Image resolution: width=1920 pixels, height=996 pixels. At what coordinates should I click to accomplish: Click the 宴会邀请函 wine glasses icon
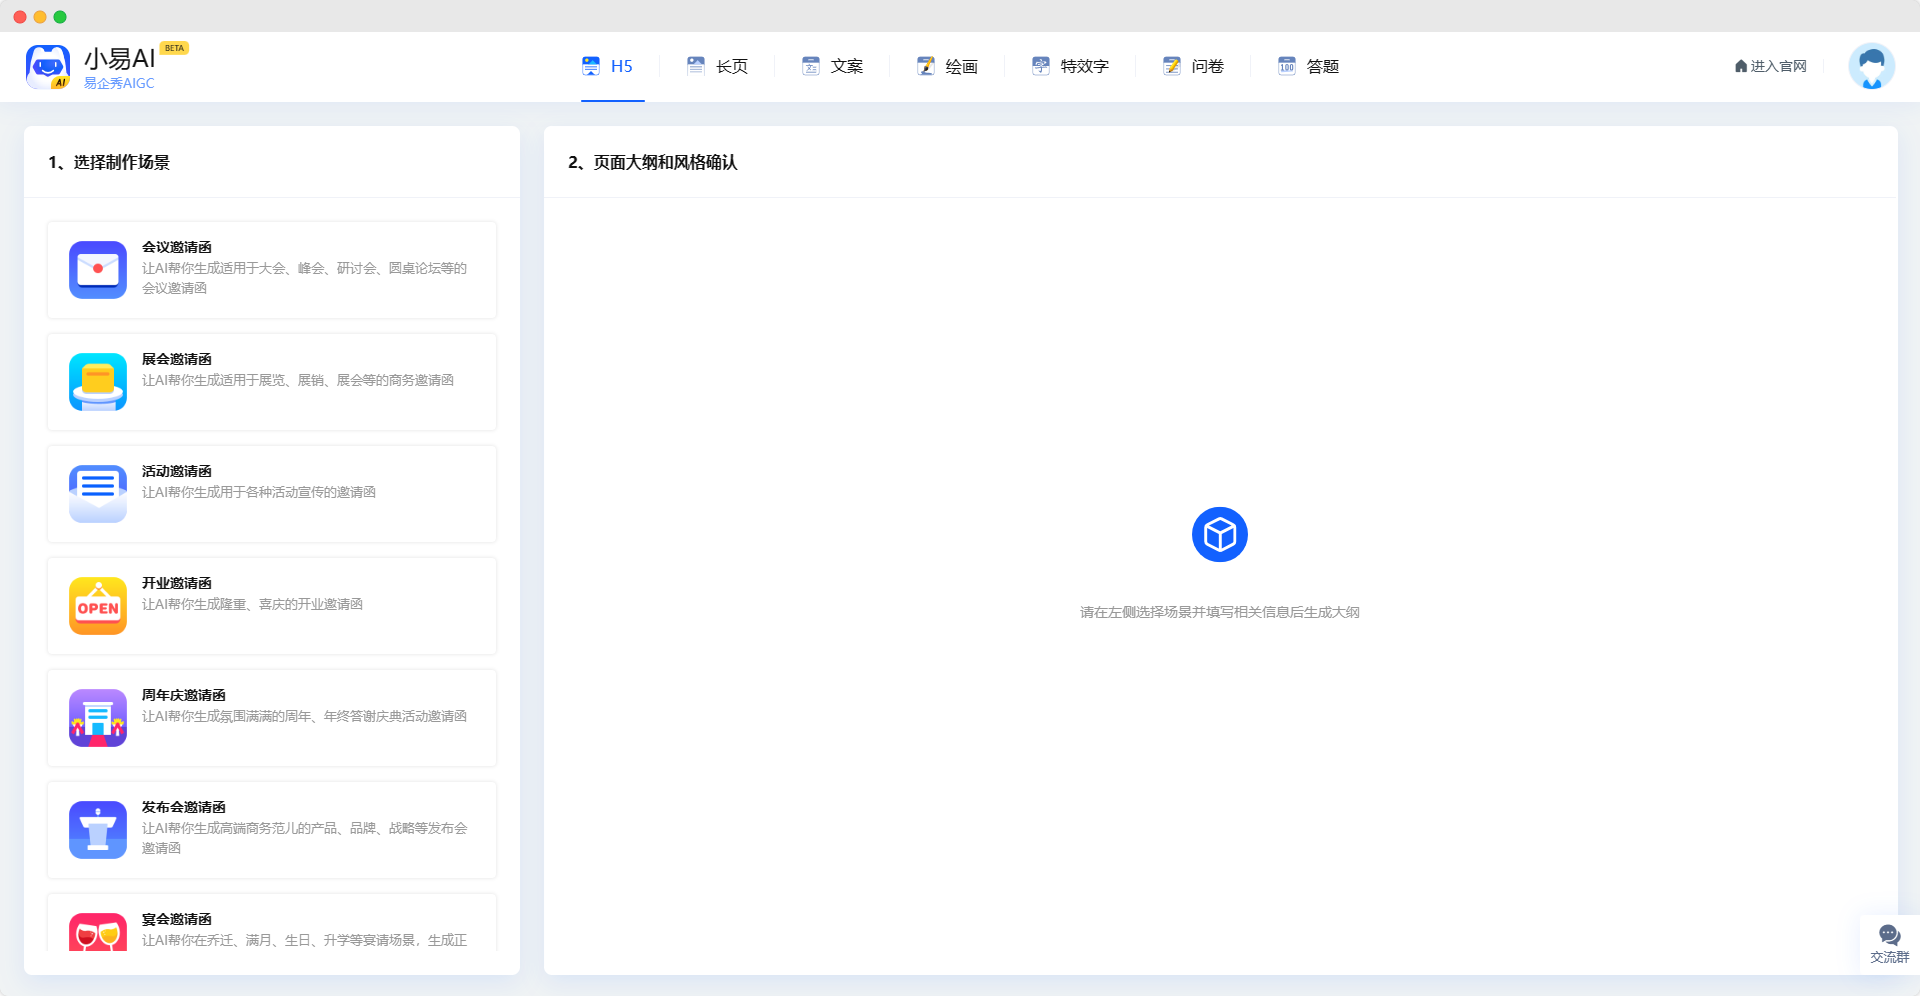click(x=98, y=933)
